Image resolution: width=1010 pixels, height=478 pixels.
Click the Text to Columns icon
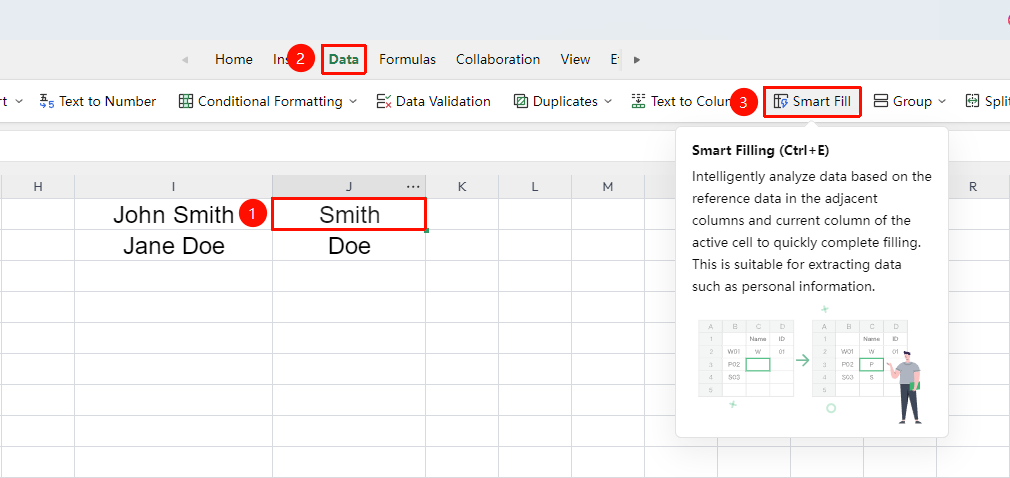click(638, 101)
